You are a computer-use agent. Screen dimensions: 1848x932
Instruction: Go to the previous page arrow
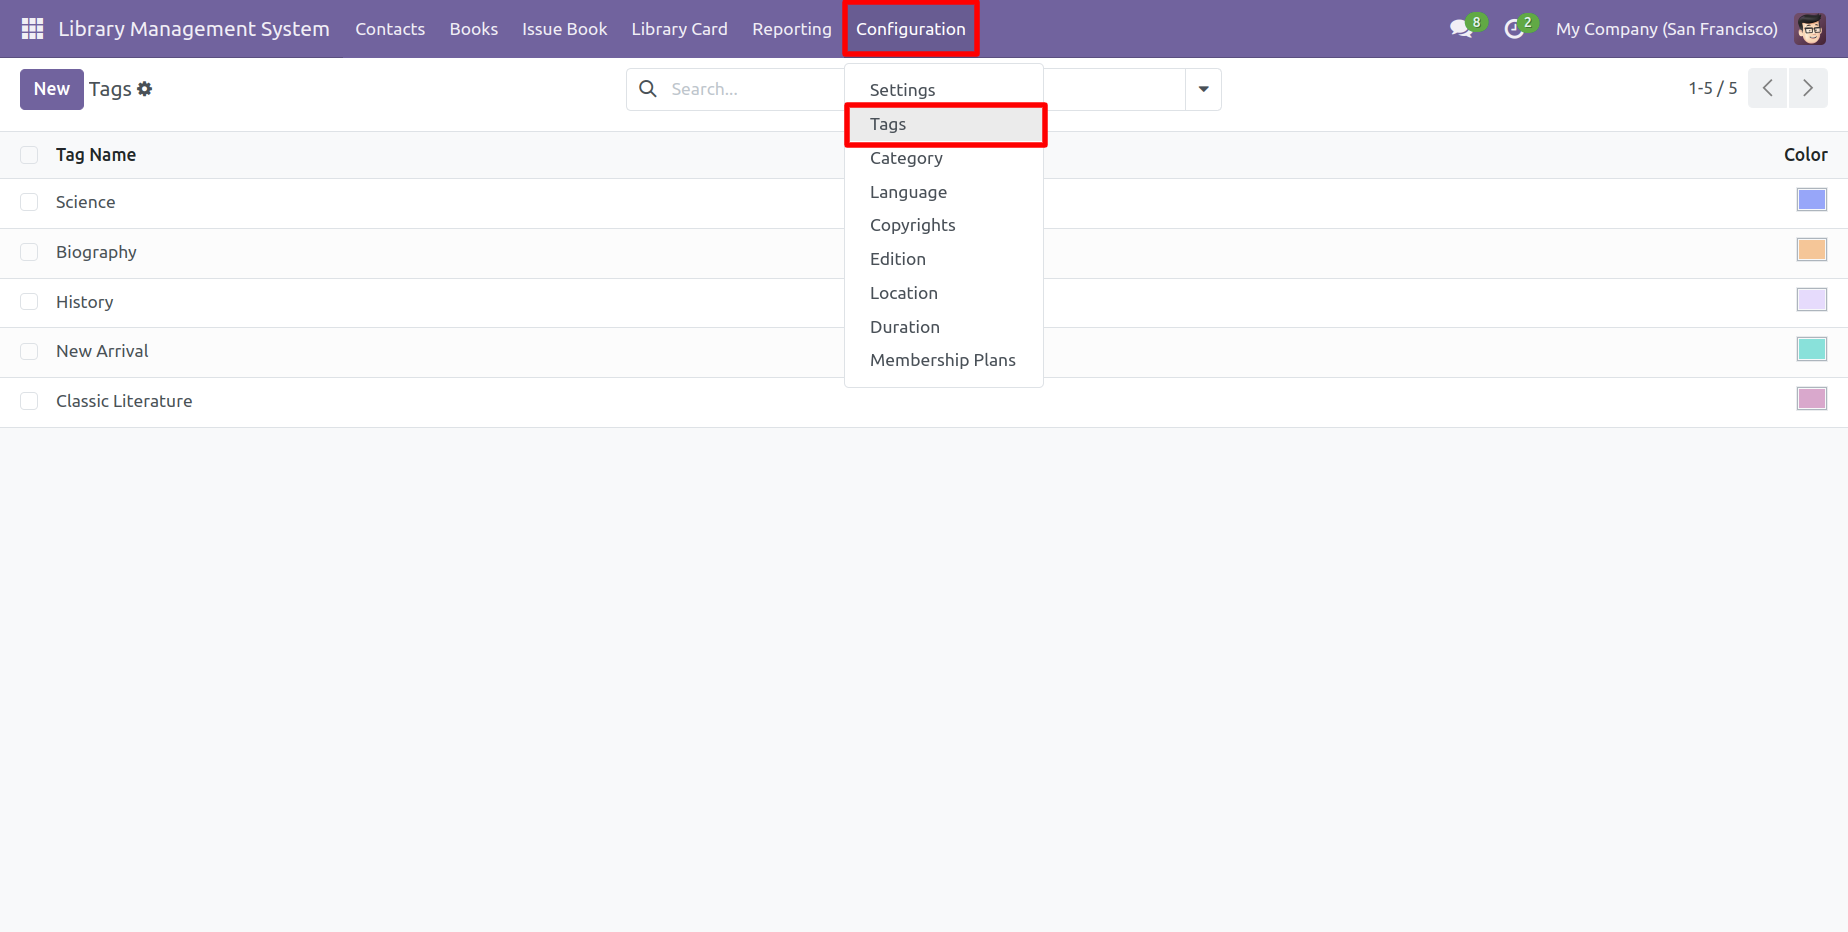(x=1768, y=88)
